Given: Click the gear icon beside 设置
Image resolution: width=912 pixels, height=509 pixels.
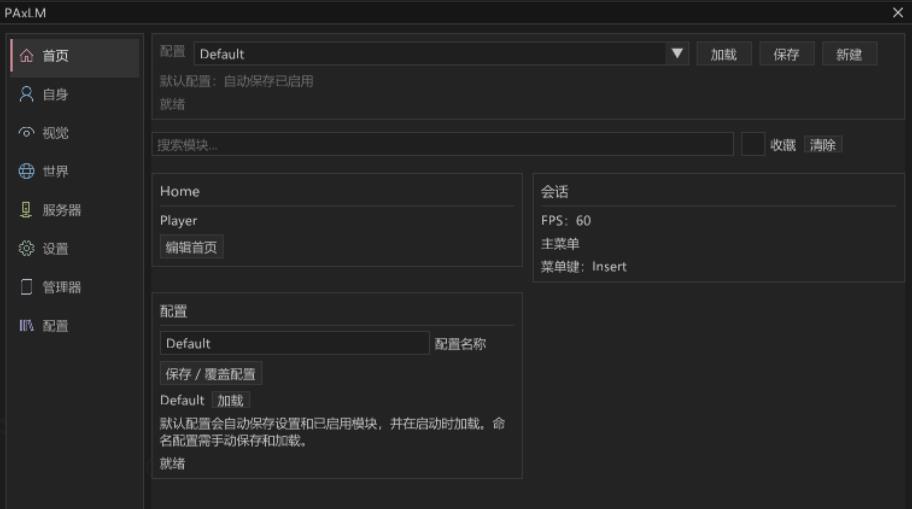Looking at the screenshot, I should pos(26,248).
